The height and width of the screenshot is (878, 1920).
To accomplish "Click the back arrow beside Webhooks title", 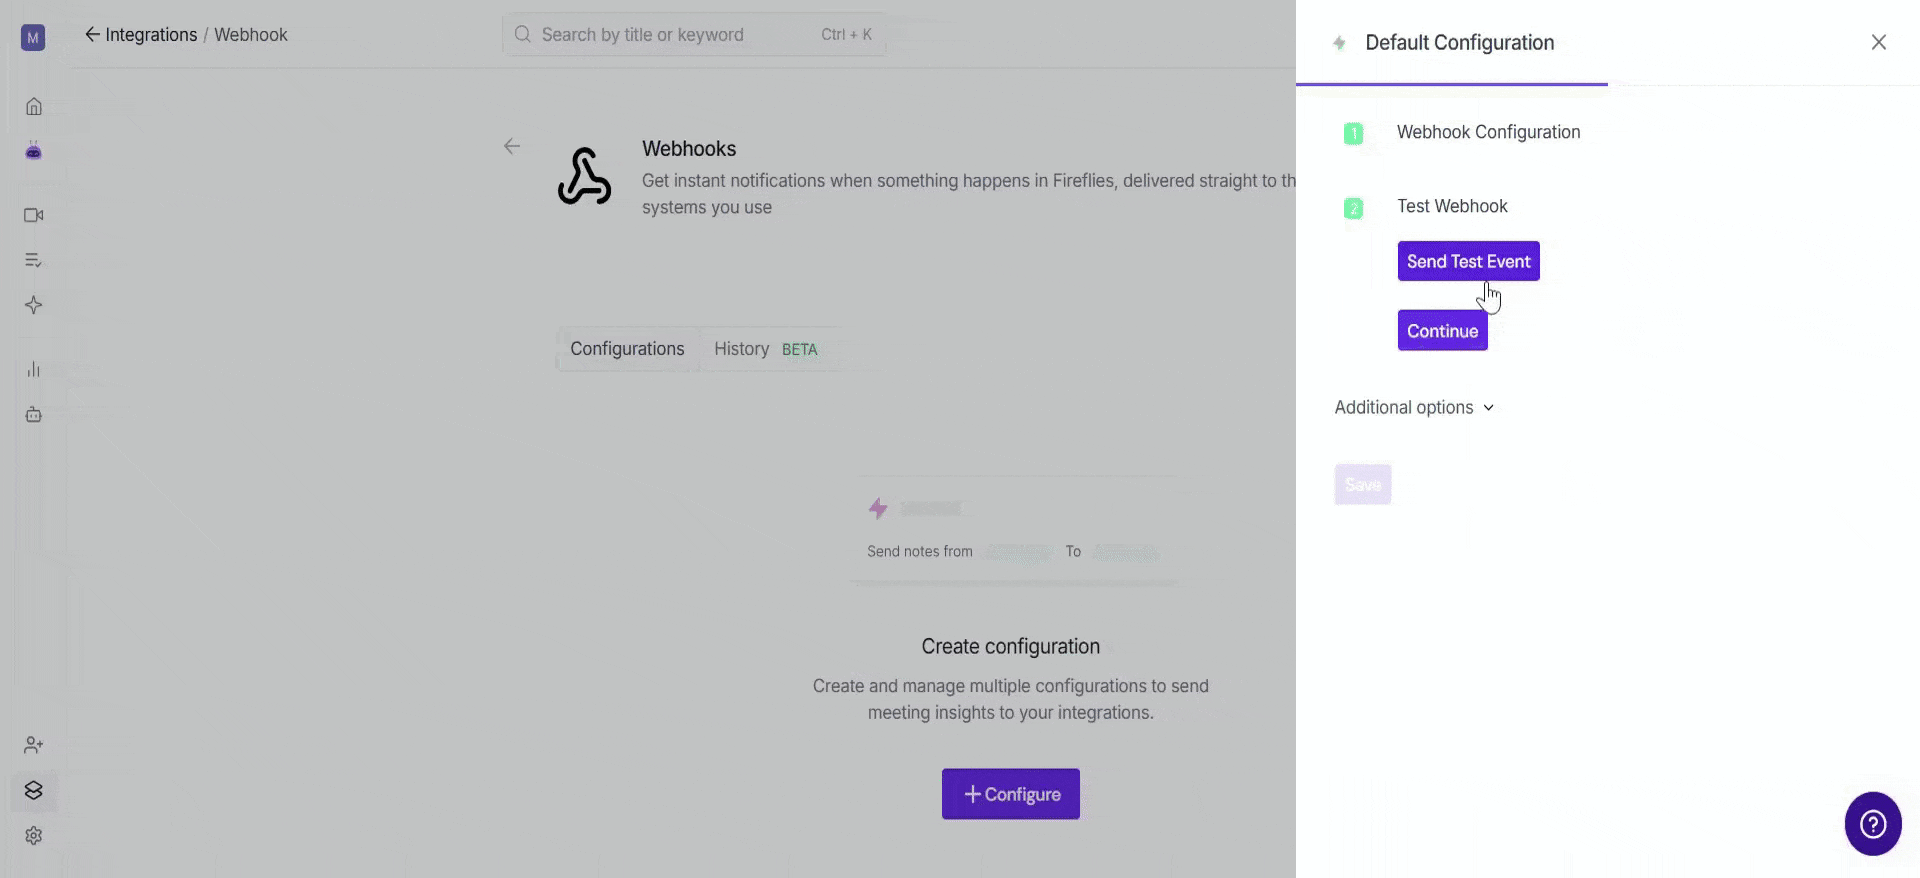I will (x=512, y=146).
